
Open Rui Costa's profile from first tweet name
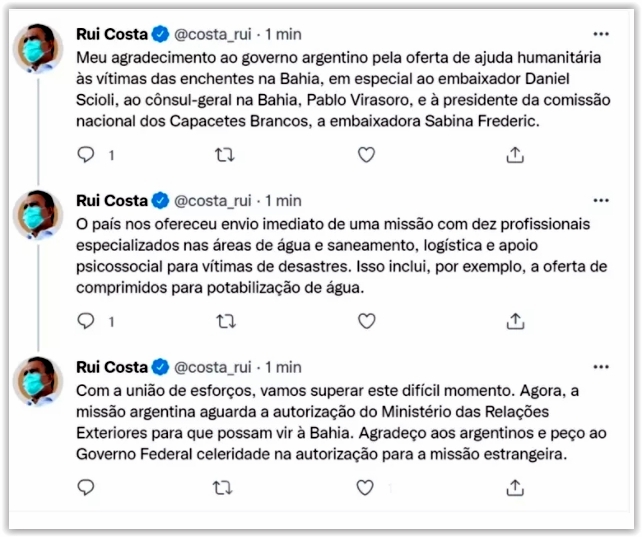coord(110,34)
